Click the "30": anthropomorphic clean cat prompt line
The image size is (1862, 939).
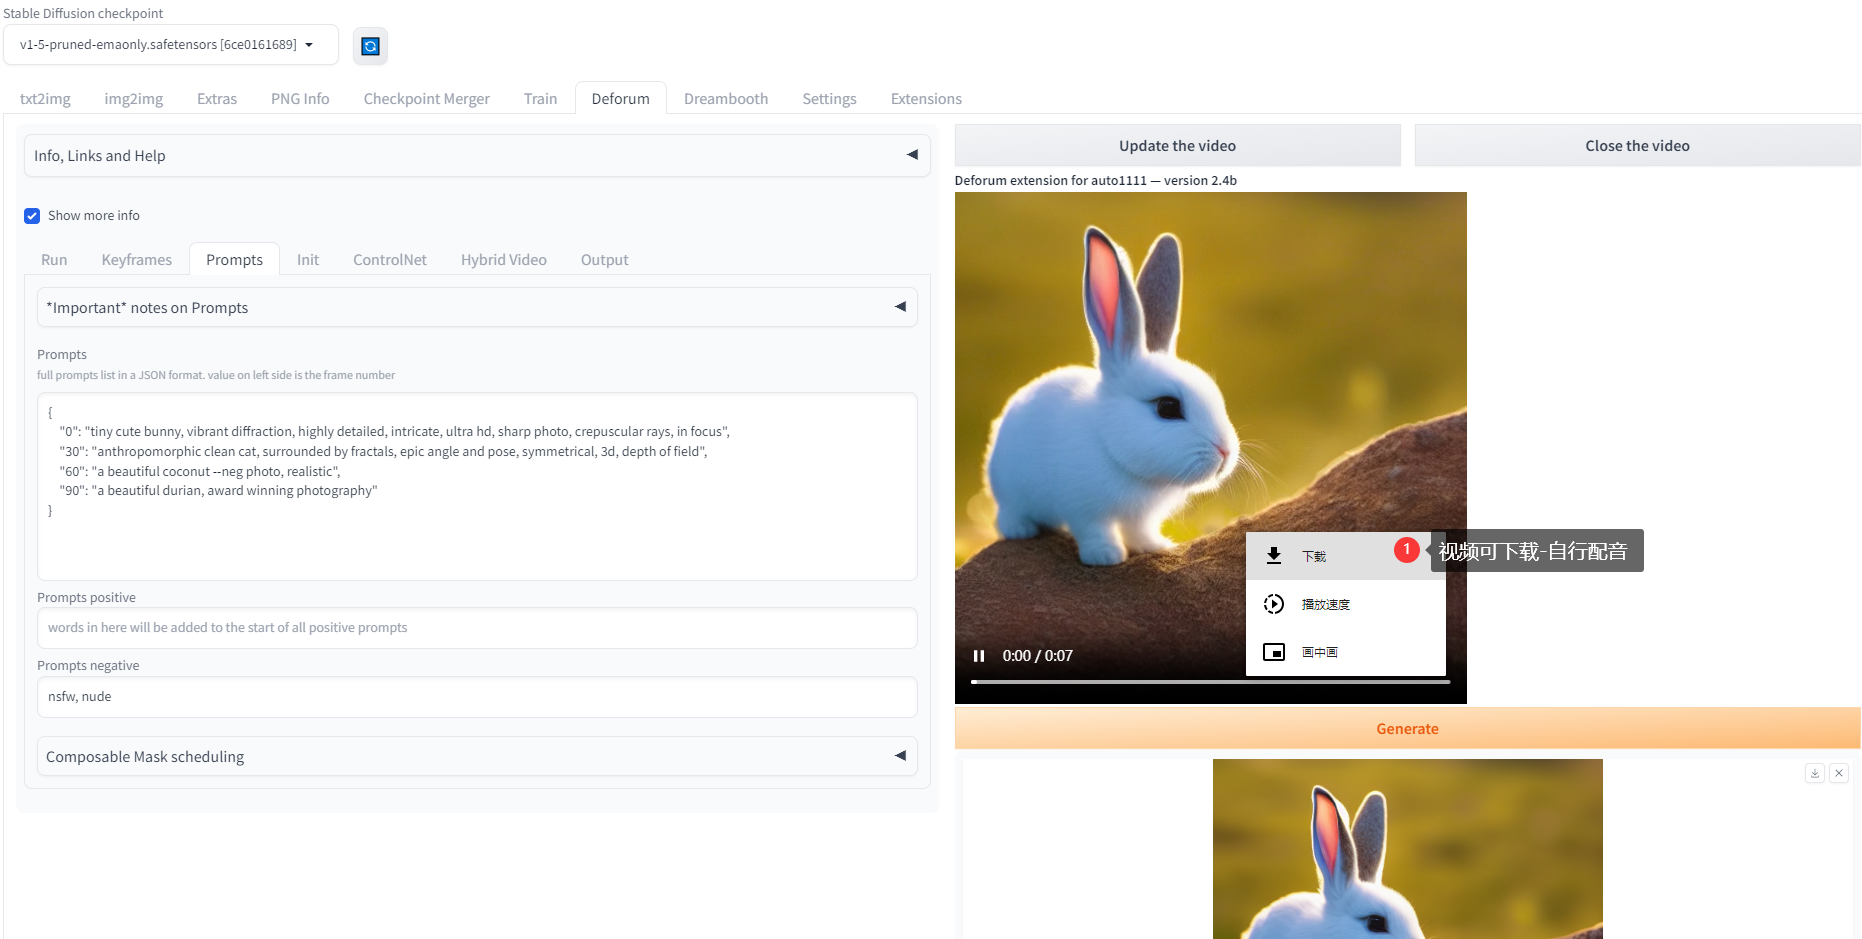click(383, 452)
